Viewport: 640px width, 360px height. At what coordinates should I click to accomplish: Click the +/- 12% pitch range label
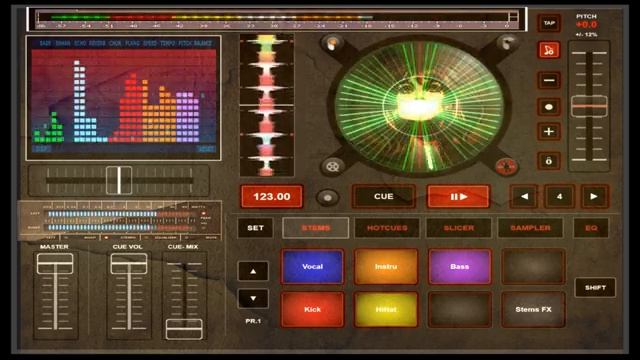click(x=587, y=35)
